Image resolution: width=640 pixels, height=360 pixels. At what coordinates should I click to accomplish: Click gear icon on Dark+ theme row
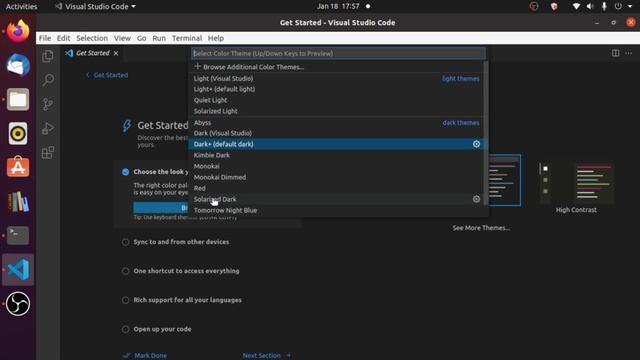(476, 144)
